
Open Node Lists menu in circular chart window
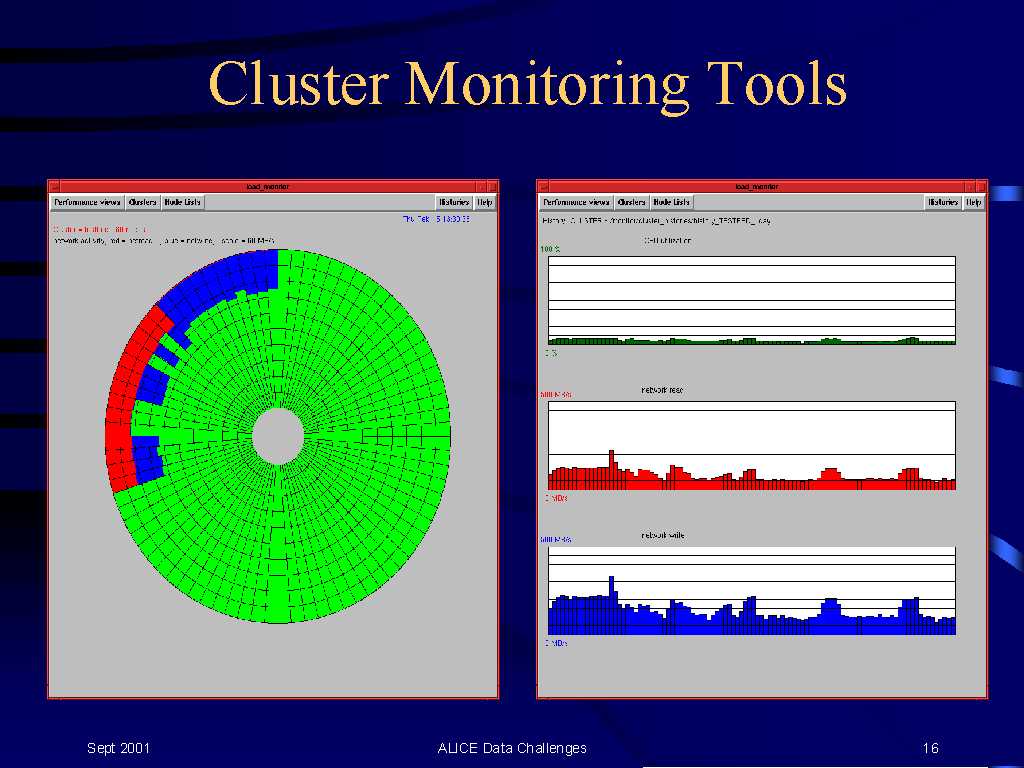coord(182,202)
